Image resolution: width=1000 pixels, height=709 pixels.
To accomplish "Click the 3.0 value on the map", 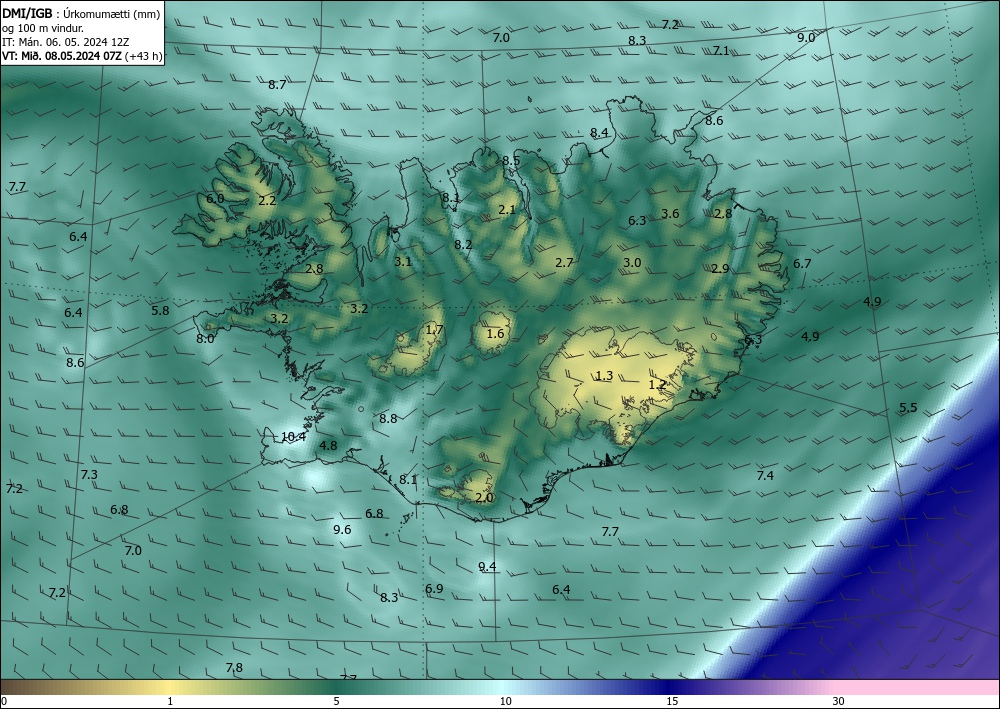I will (x=632, y=263).
